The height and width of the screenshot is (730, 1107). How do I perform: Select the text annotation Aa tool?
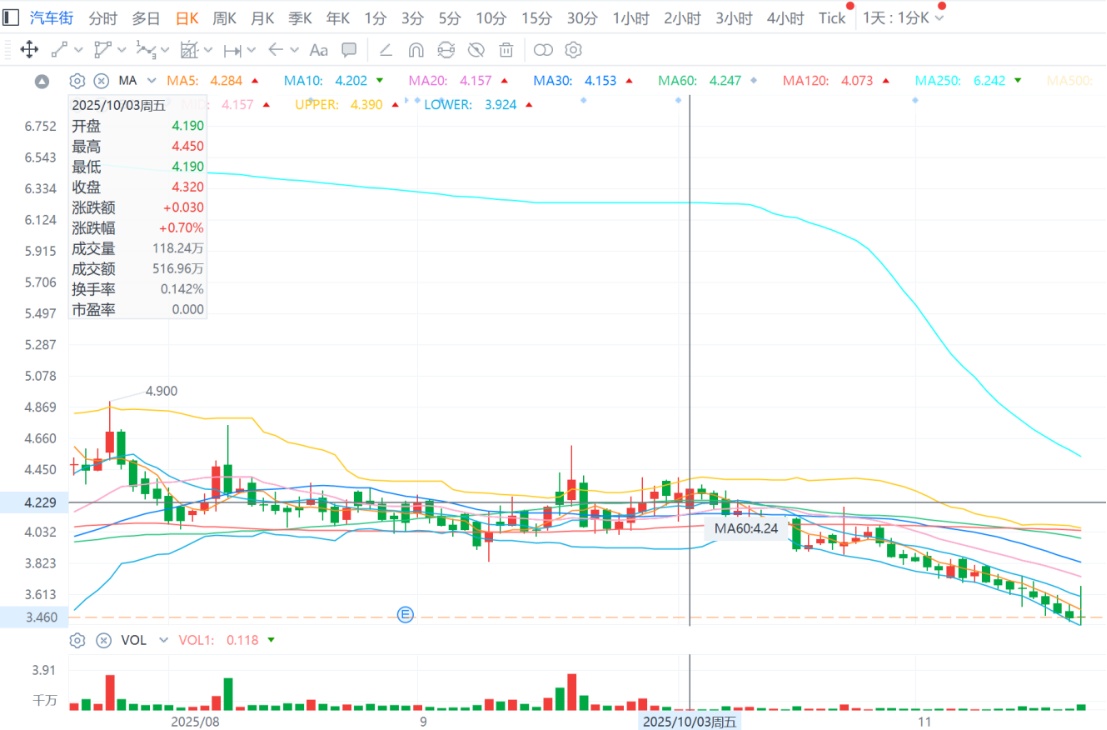pyautogui.click(x=319, y=50)
